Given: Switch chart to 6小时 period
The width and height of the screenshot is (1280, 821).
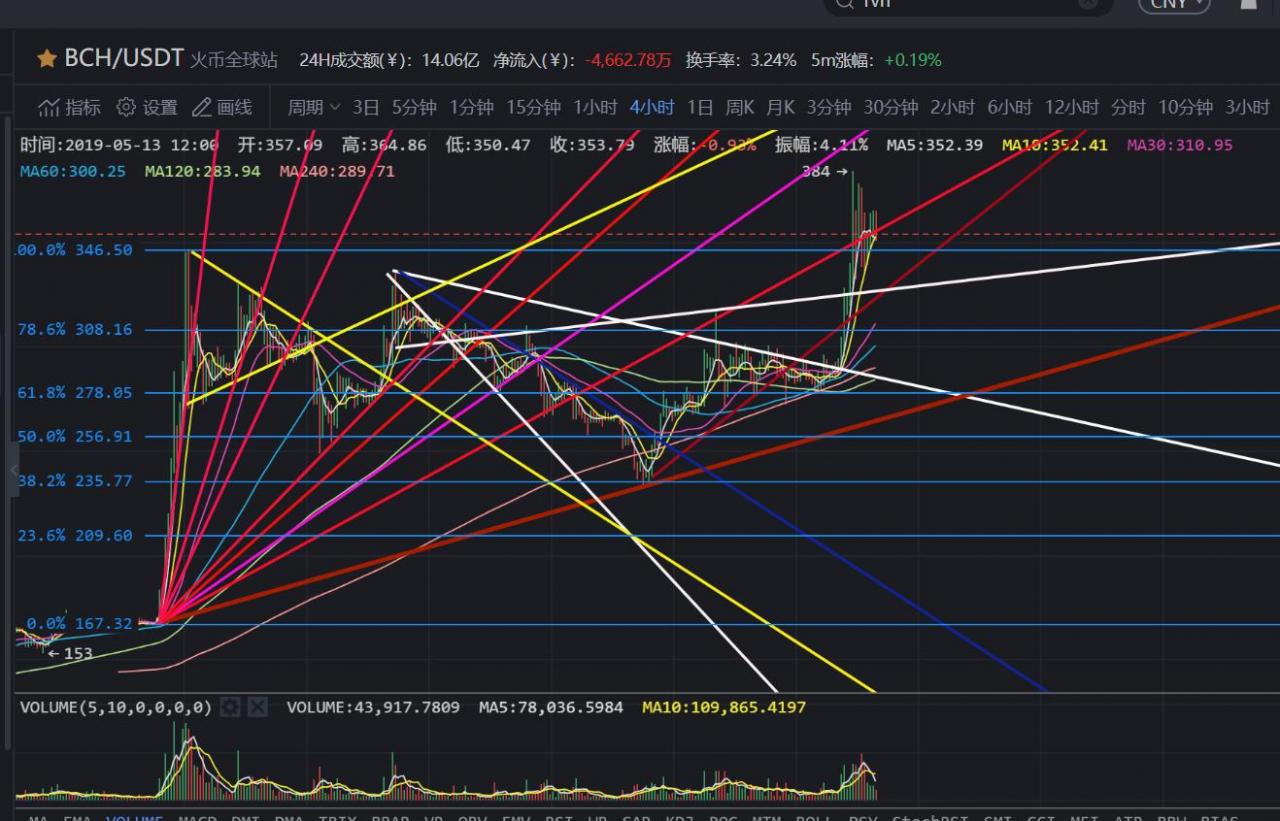Looking at the screenshot, I should (x=1009, y=107).
